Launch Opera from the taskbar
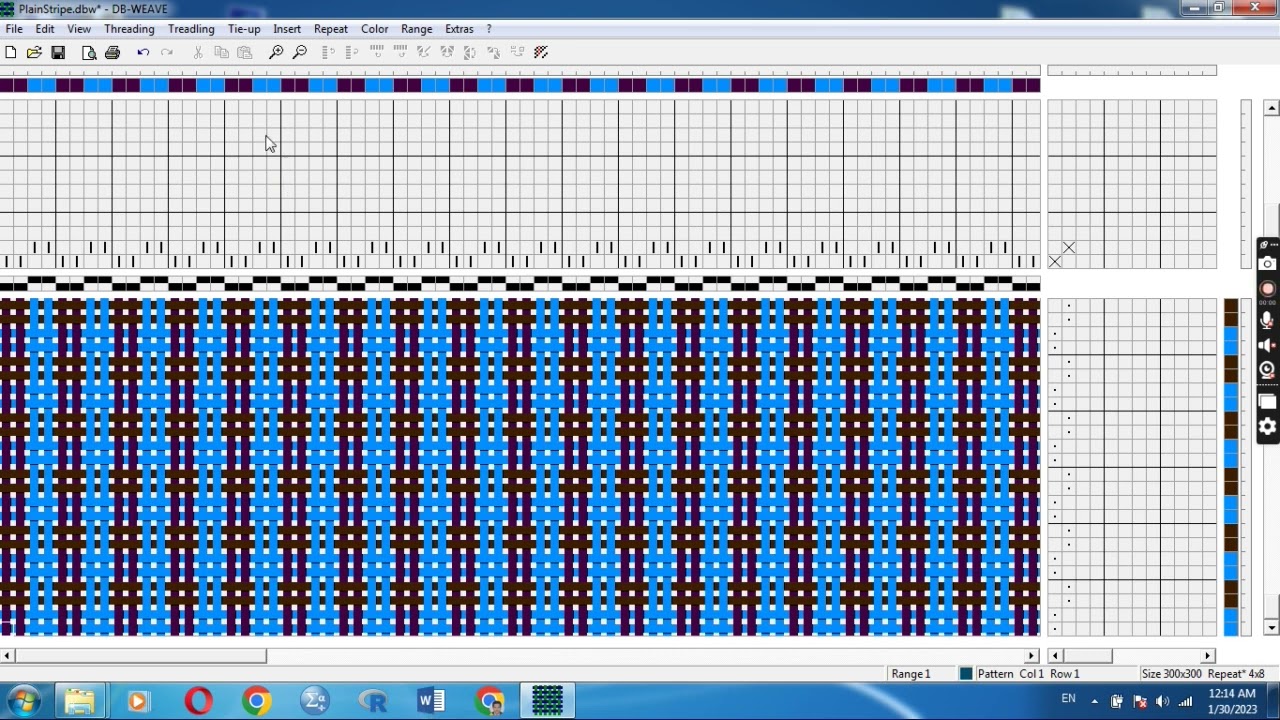Image resolution: width=1280 pixels, height=720 pixels. pos(198,701)
